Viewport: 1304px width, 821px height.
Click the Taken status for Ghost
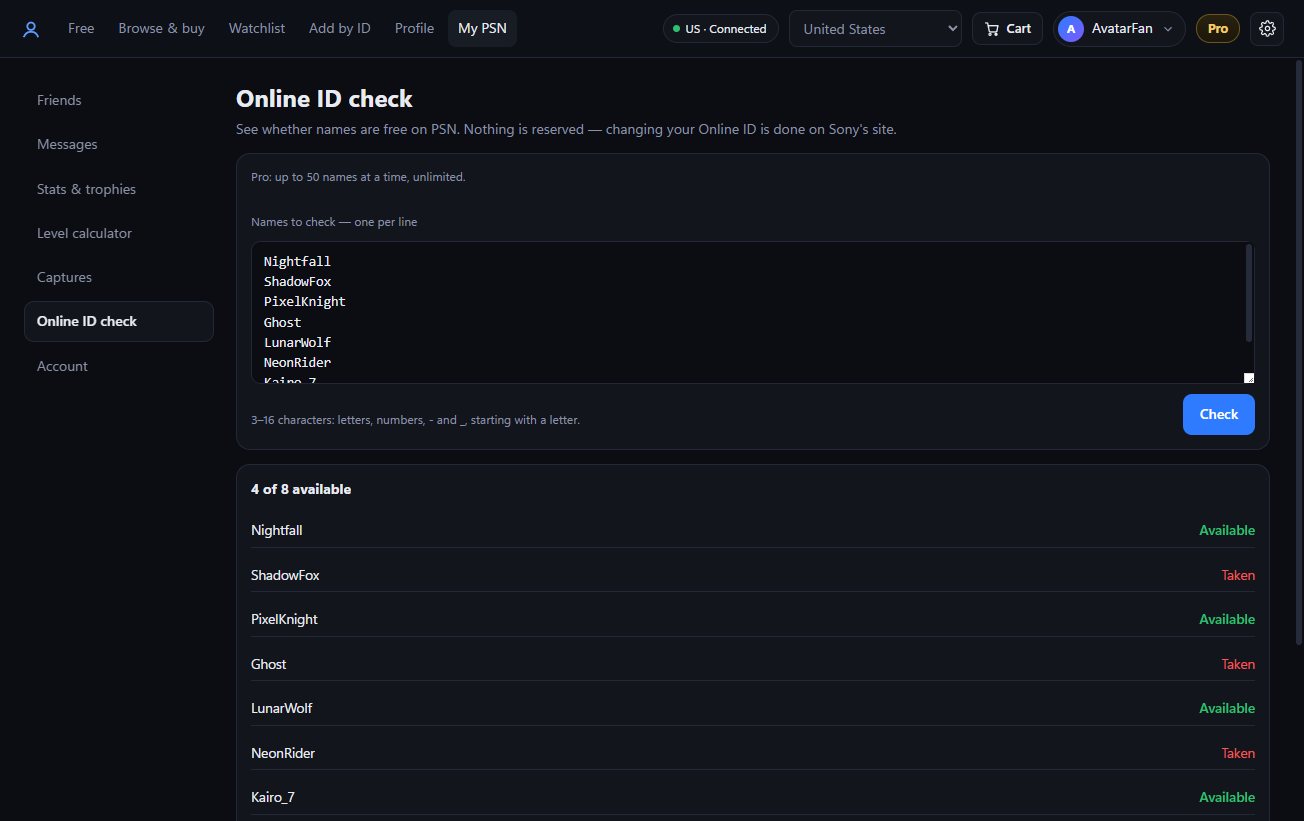pyautogui.click(x=1238, y=664)
